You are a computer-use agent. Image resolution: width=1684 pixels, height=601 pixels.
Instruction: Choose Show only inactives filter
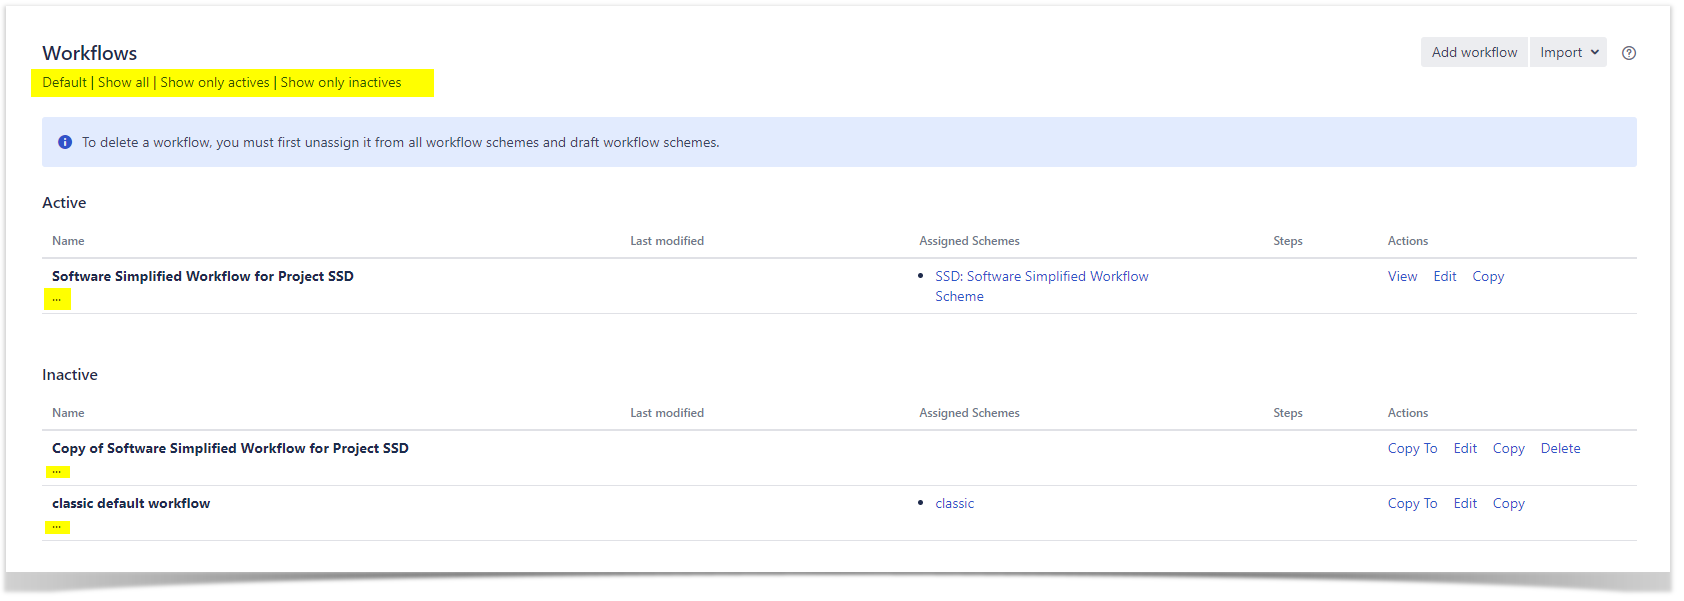[341, 82]
